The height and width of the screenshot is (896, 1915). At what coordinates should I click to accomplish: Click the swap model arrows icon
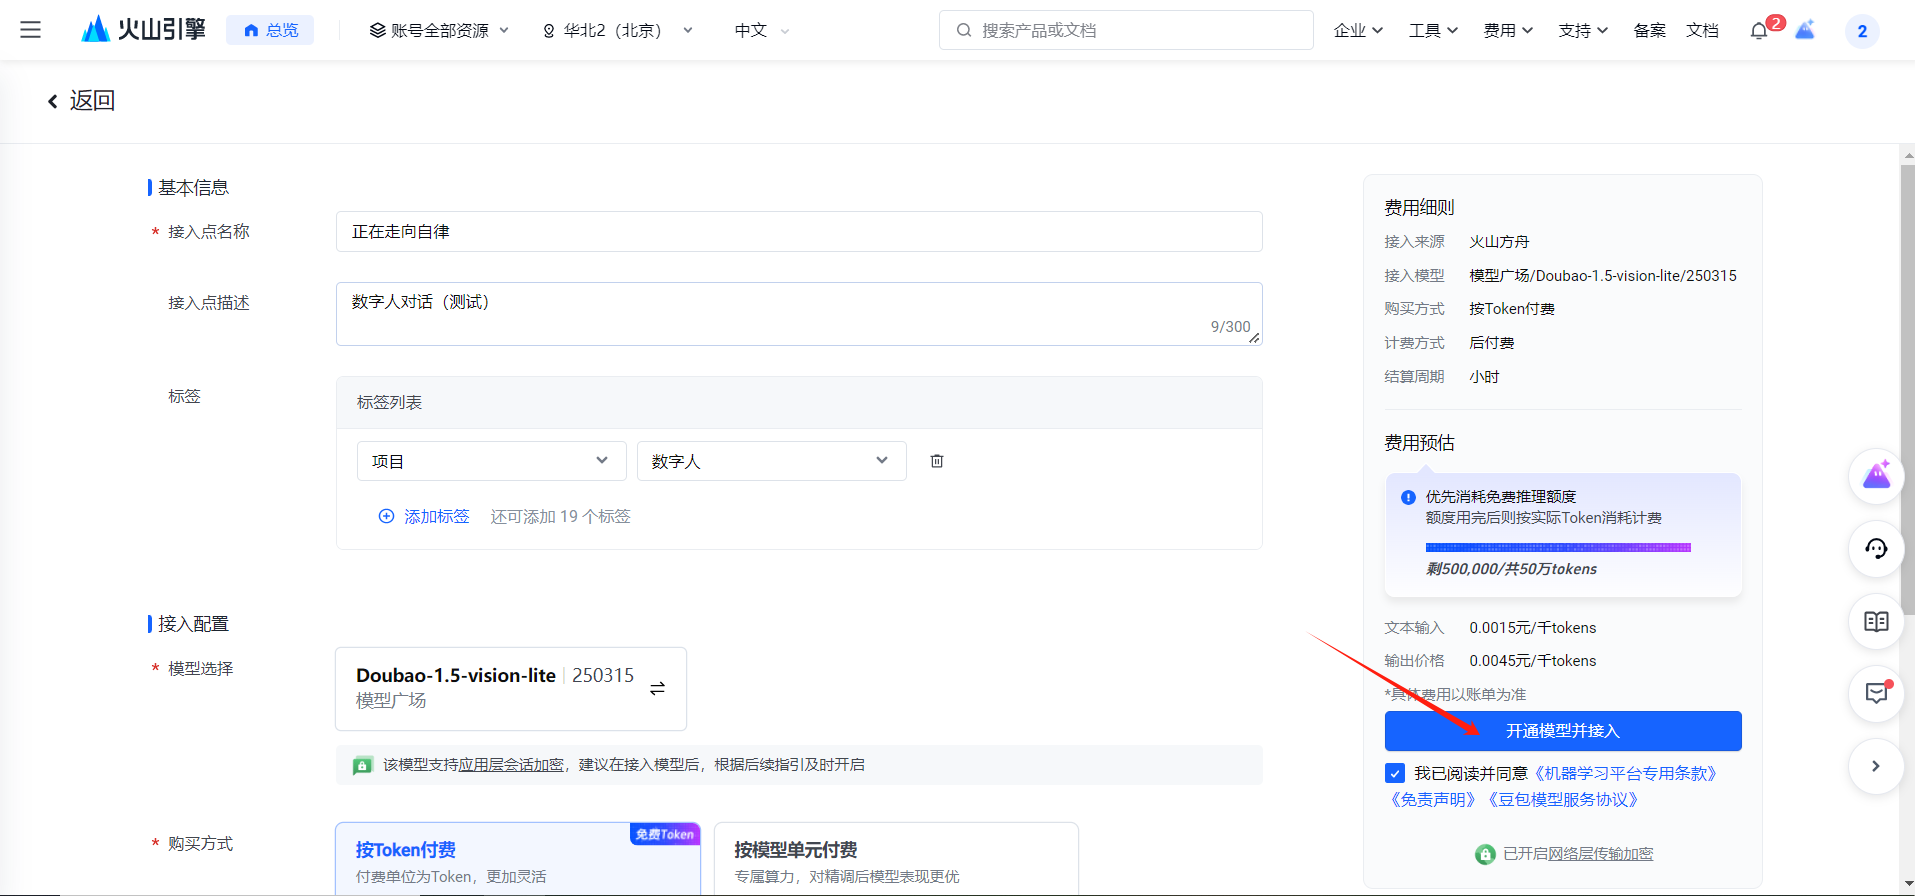click(657, 688)
